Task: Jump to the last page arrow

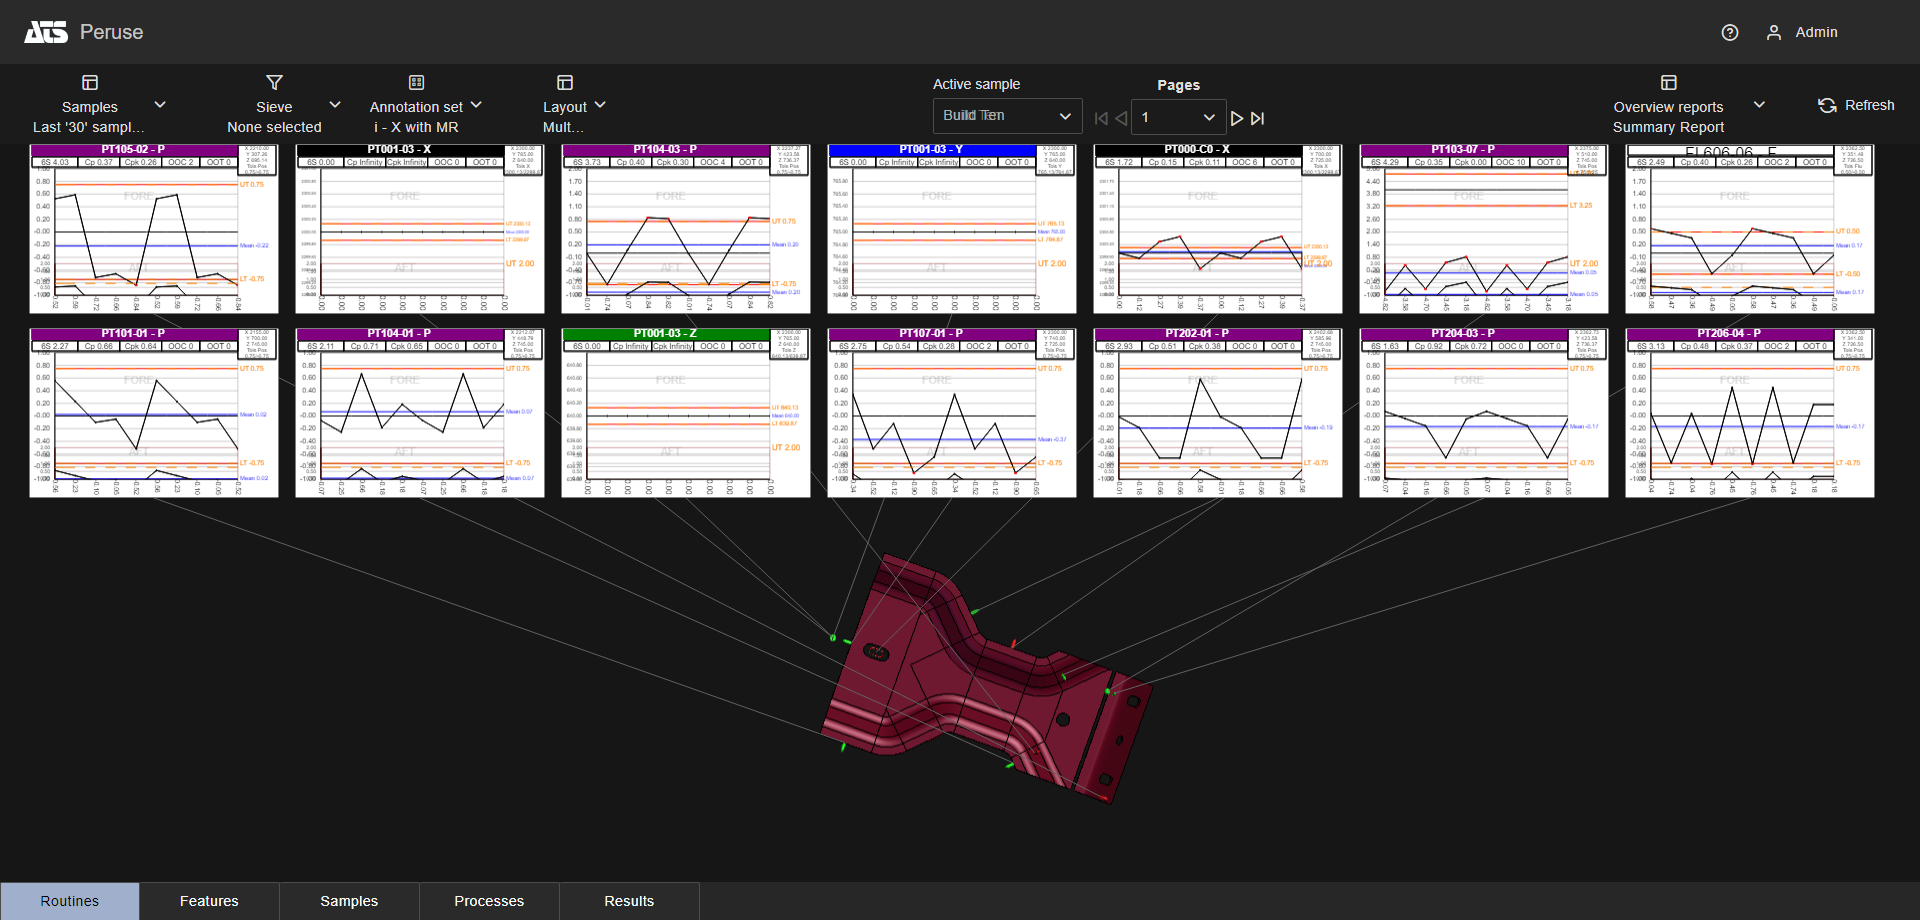Action: pos(1258,118)
